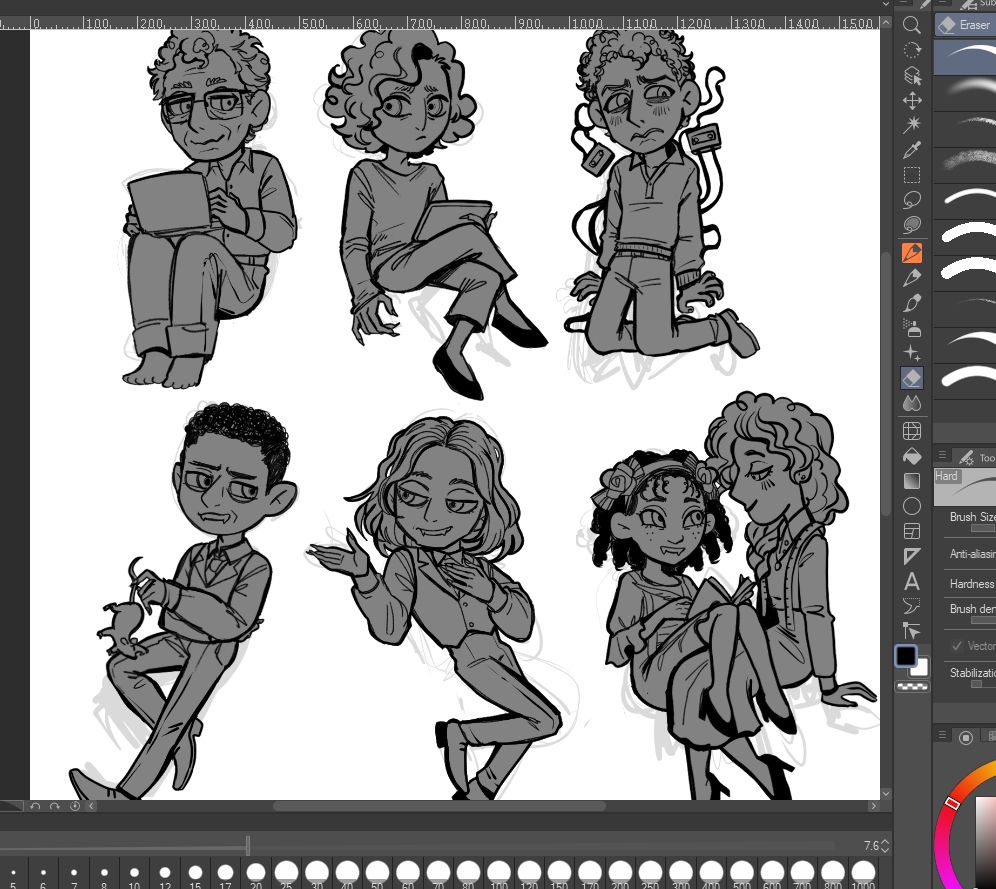The height and width of the screenshot is (889, 996).
Task: Open the color wheel panel menu
Action: point(942,735)
